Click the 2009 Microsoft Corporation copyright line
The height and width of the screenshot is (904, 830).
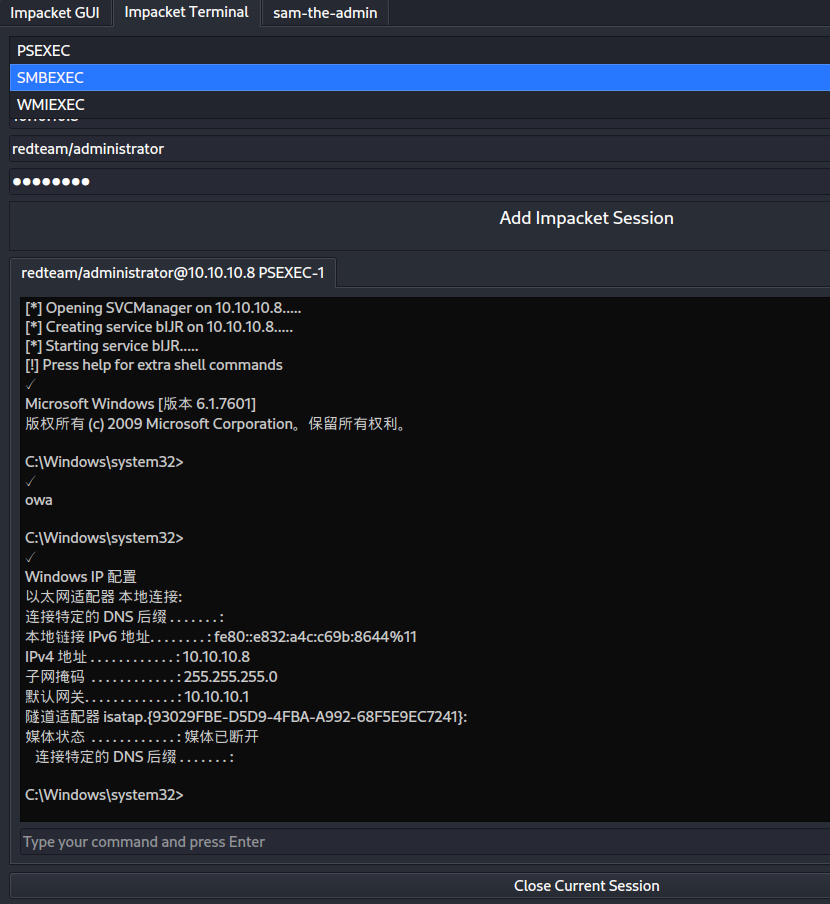tap(216, 424)
